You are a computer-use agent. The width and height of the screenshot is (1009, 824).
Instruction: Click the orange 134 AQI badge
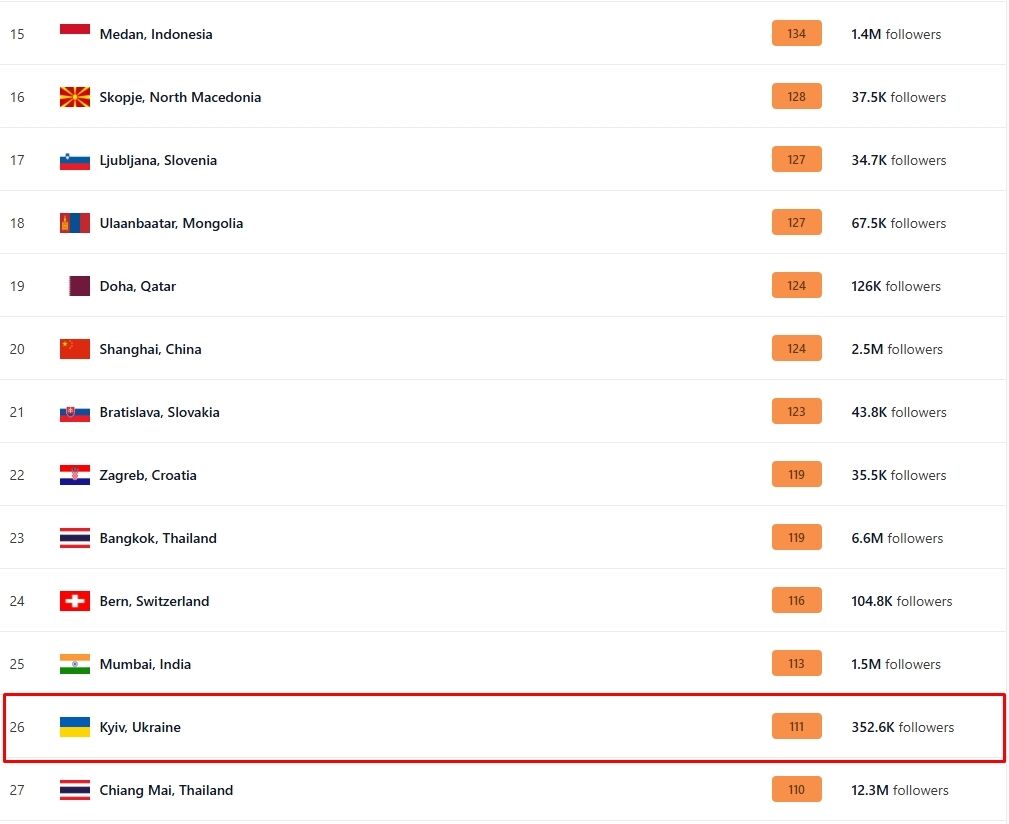point(796,34)
